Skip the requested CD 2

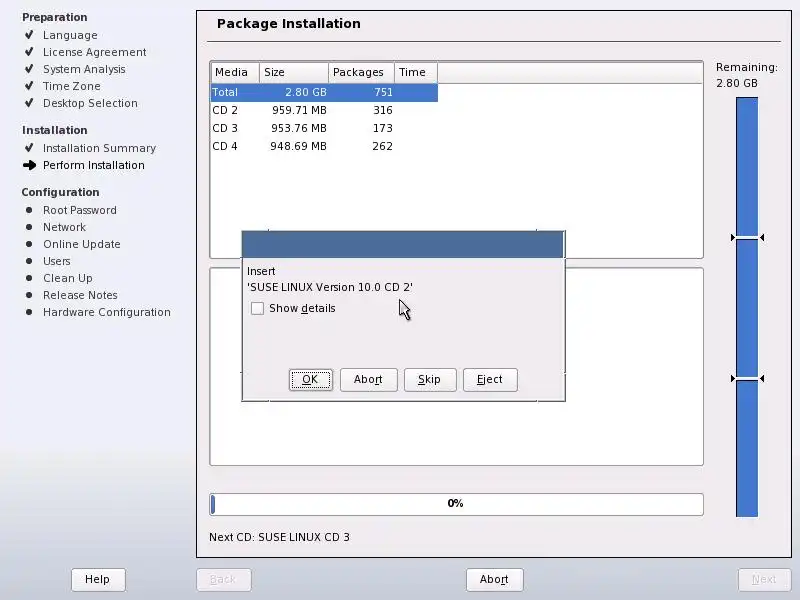pyautogui.click(x=430, y=380)
